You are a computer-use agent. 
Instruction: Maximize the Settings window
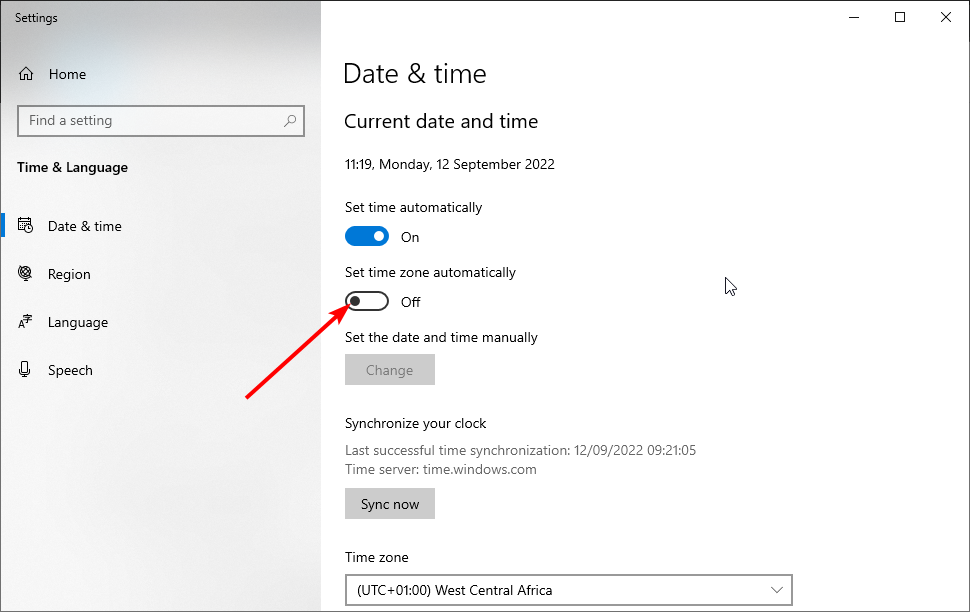tap(900, 17)
